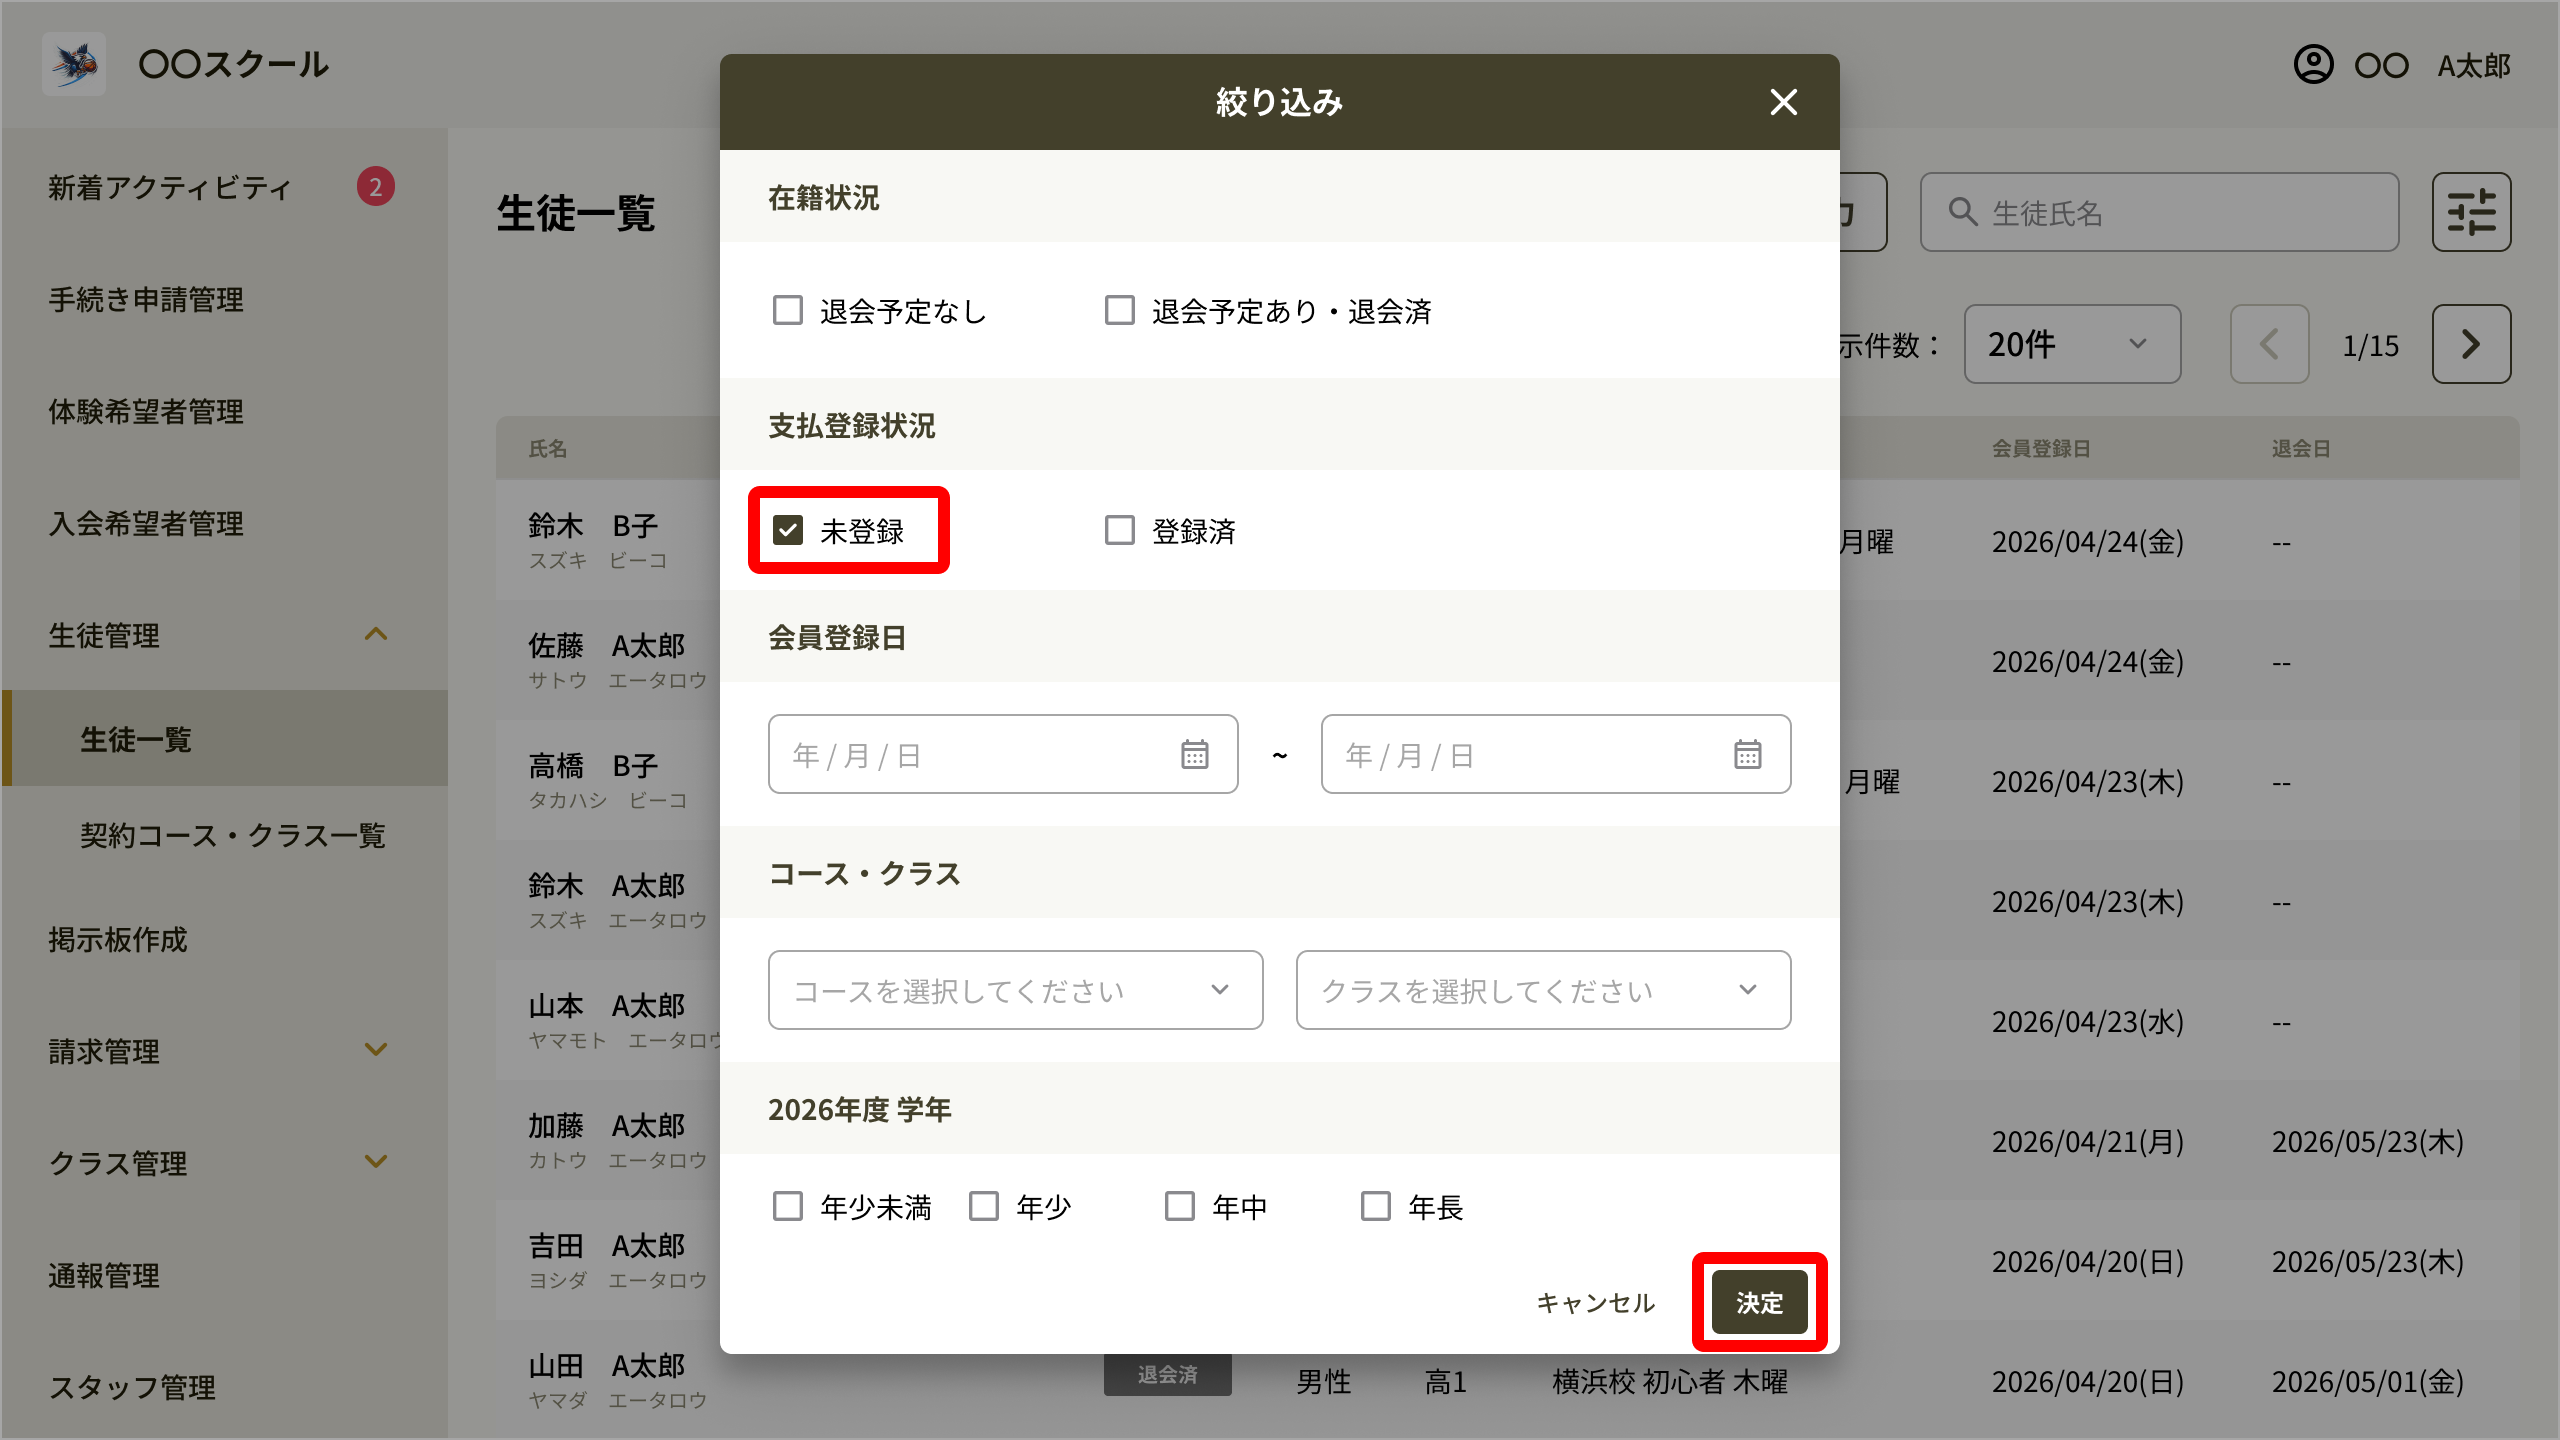Check the 退会予定あり・退会済 checkbox
Screen dimensions: 2560x1440
(x=1120, y=310)
